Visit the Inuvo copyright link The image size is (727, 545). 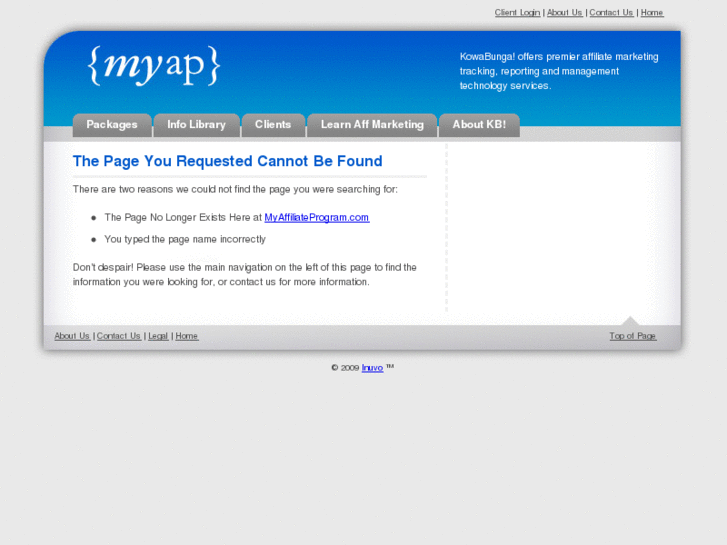[372, 368]
